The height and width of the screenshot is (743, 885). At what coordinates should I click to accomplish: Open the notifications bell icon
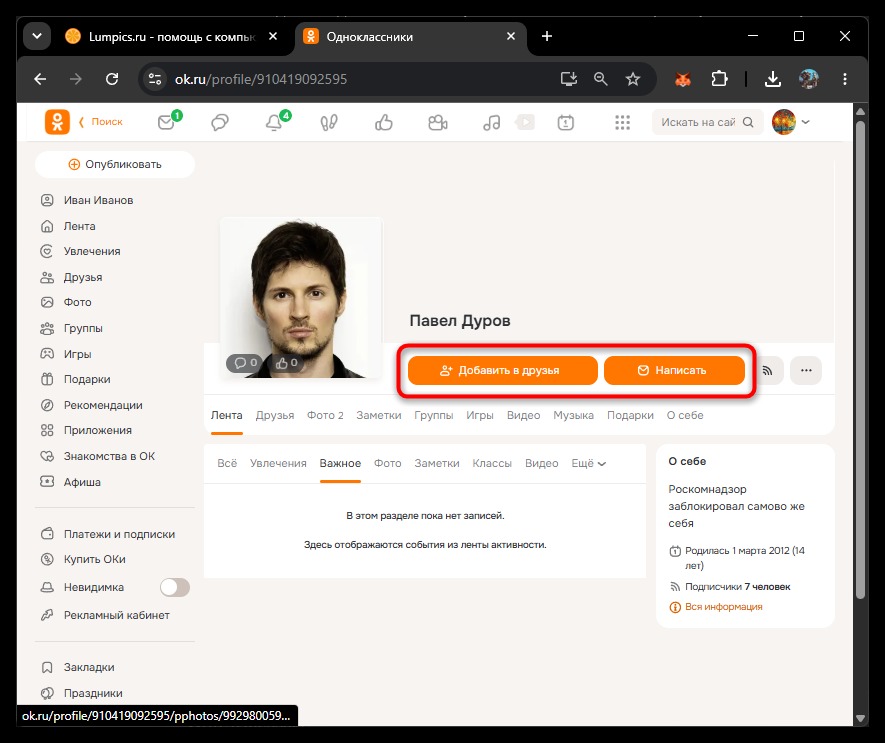pos(274,122)
